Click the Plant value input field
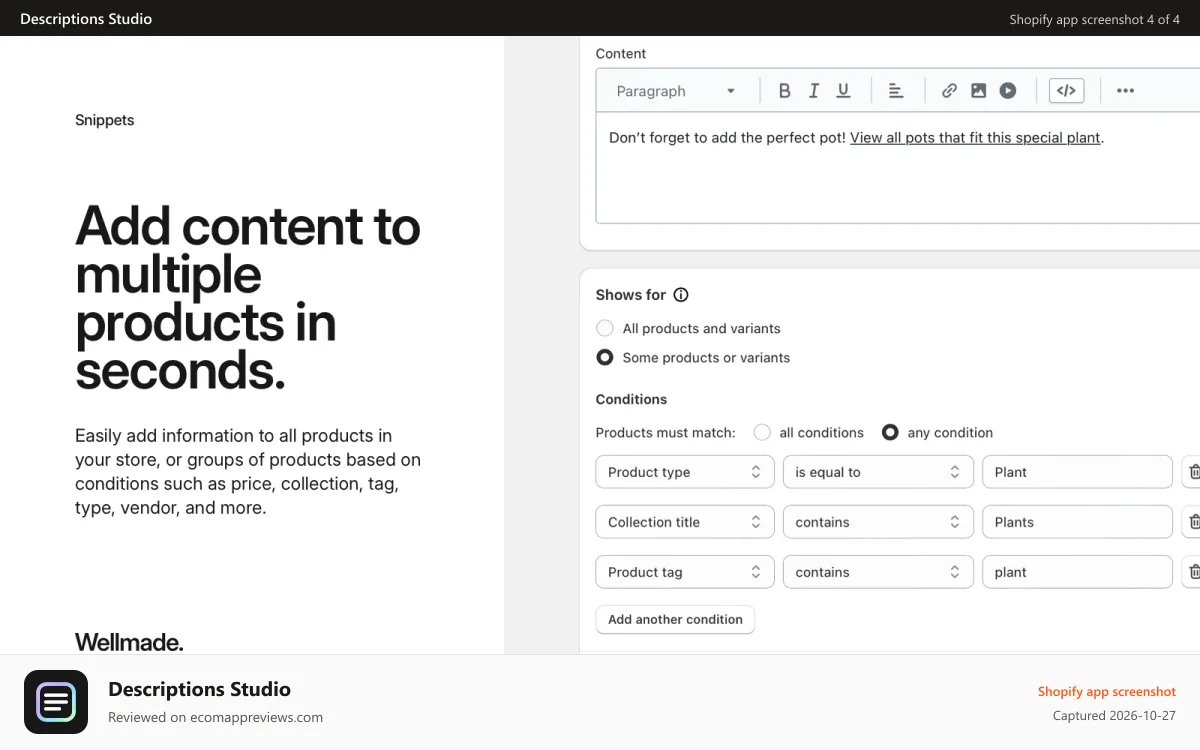1200x750 pixels. pyautogui.click(x=1077, y=472)
